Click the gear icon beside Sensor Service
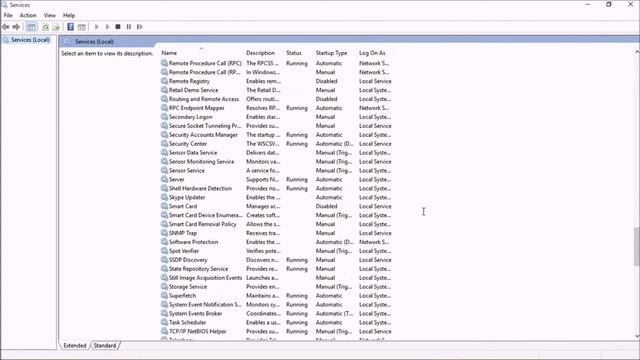Screen dimensions: 640x360 tap(164, 171)
